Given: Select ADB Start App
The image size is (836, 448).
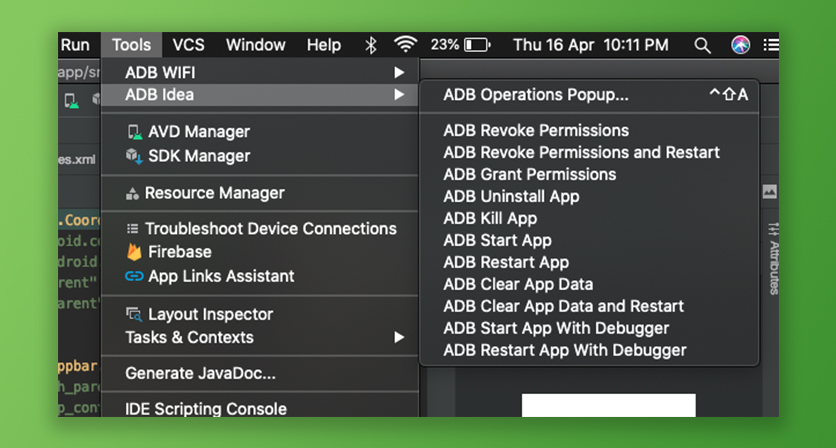Looking at the screenshot, I should pos(589,241).
